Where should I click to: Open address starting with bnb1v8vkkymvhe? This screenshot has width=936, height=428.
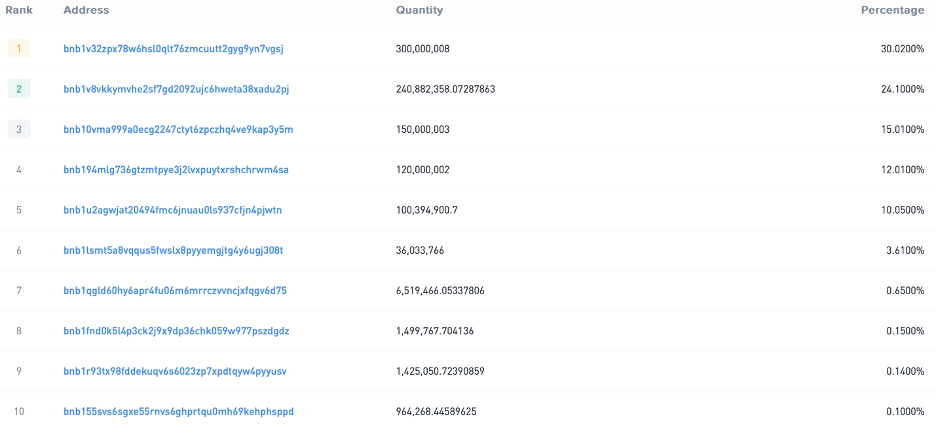[176, 89]
